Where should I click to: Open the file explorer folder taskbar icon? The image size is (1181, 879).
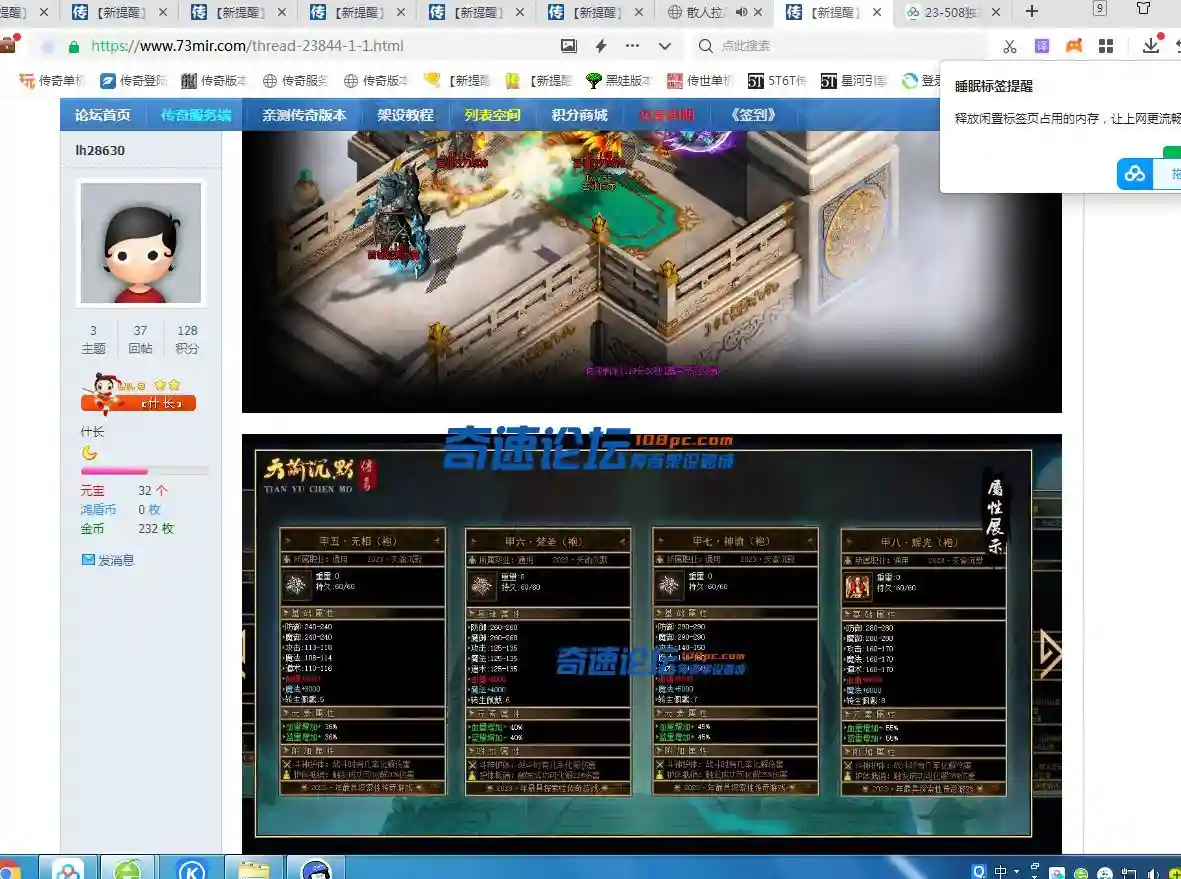click(x=254, y=869)
